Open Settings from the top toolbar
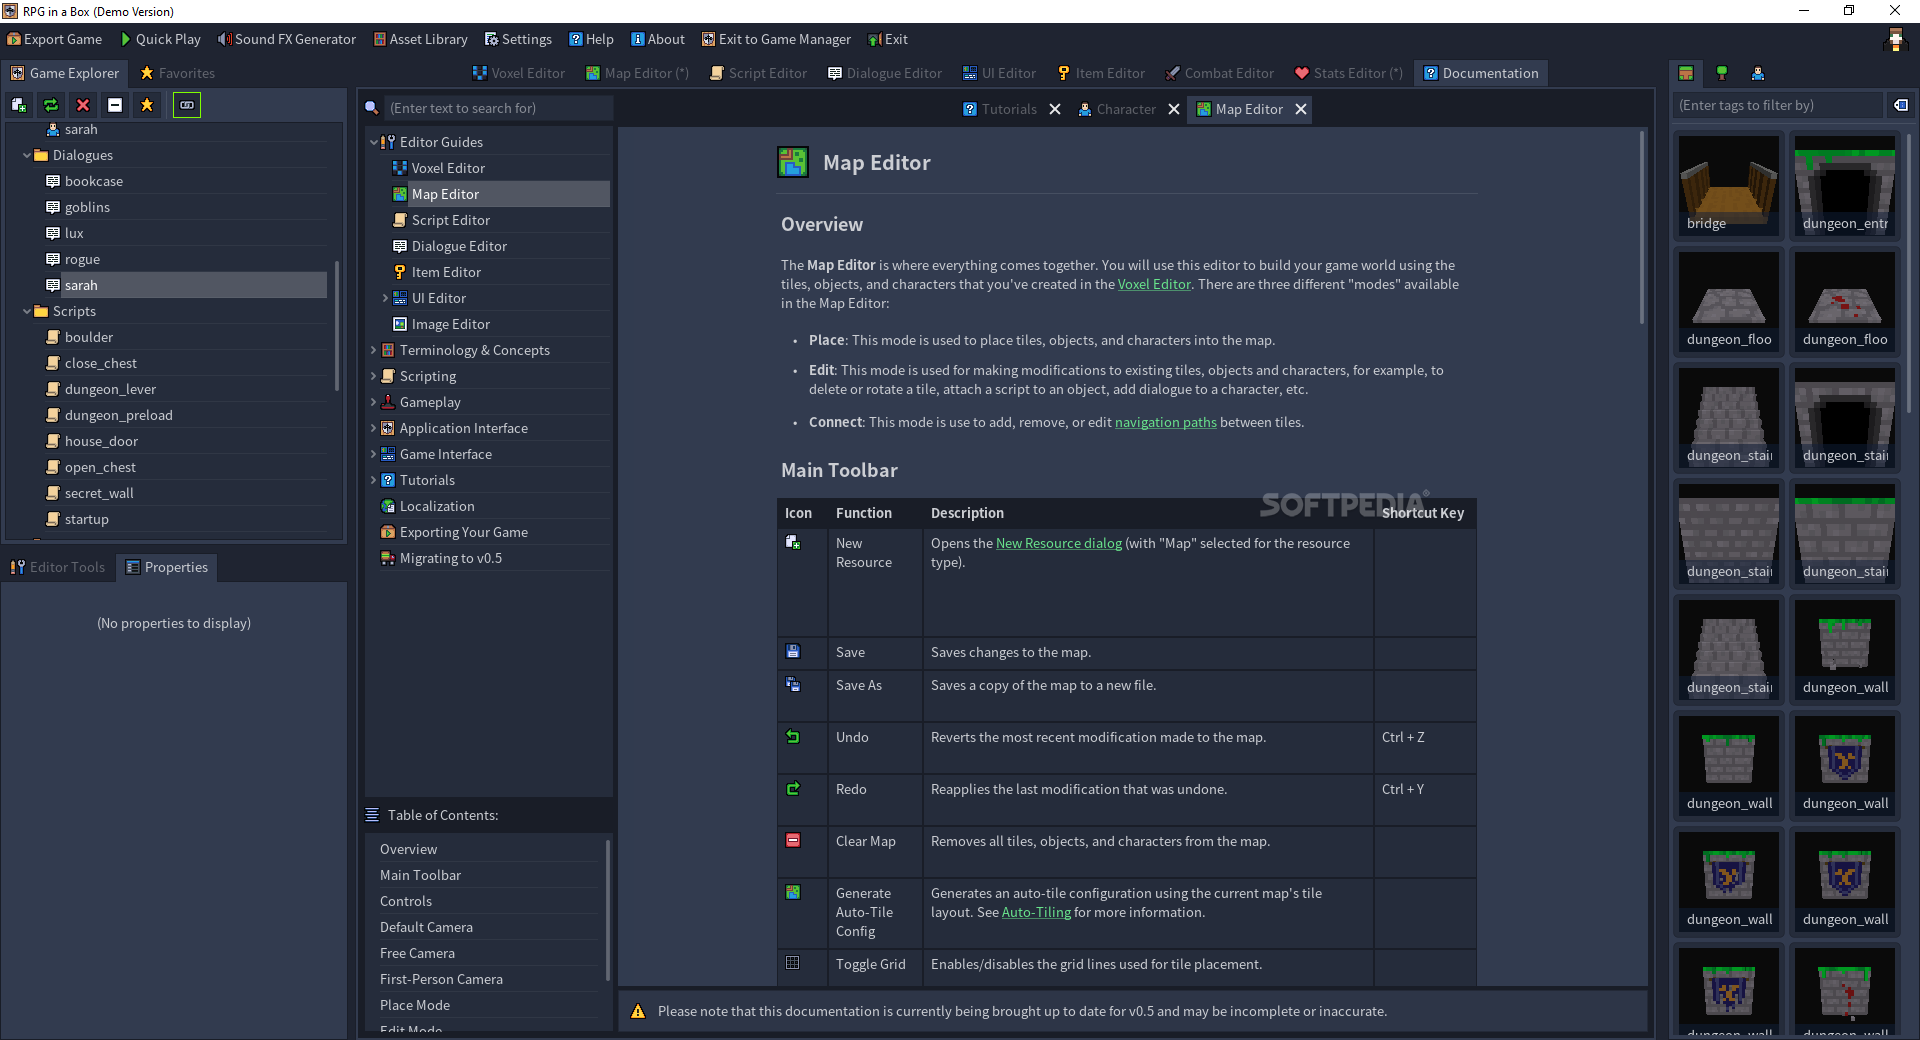 [x=518, y=39]
